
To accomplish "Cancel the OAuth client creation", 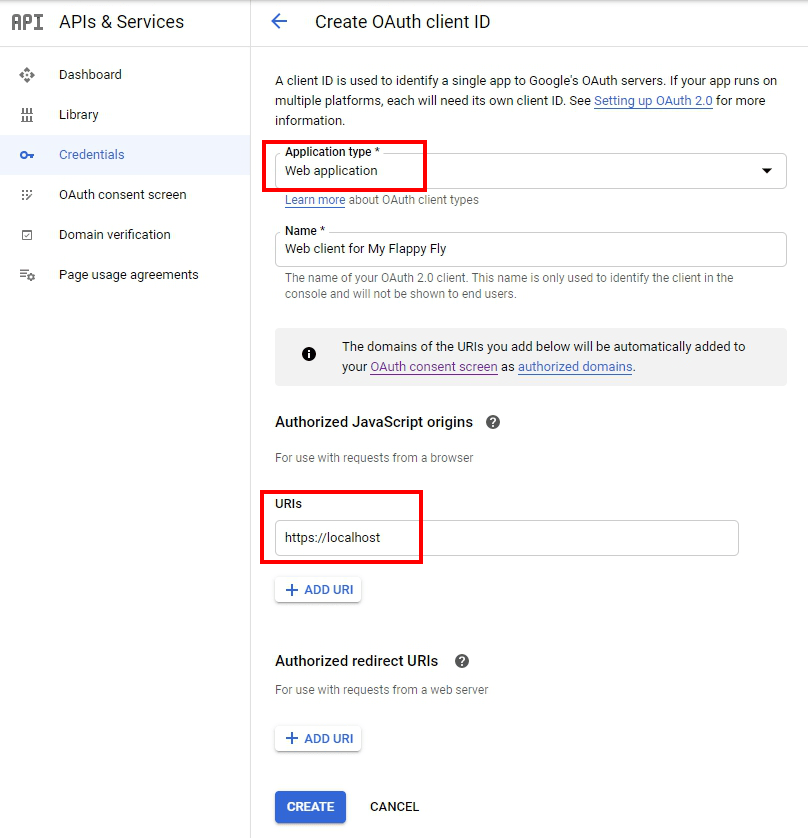I will pos(394,807).
